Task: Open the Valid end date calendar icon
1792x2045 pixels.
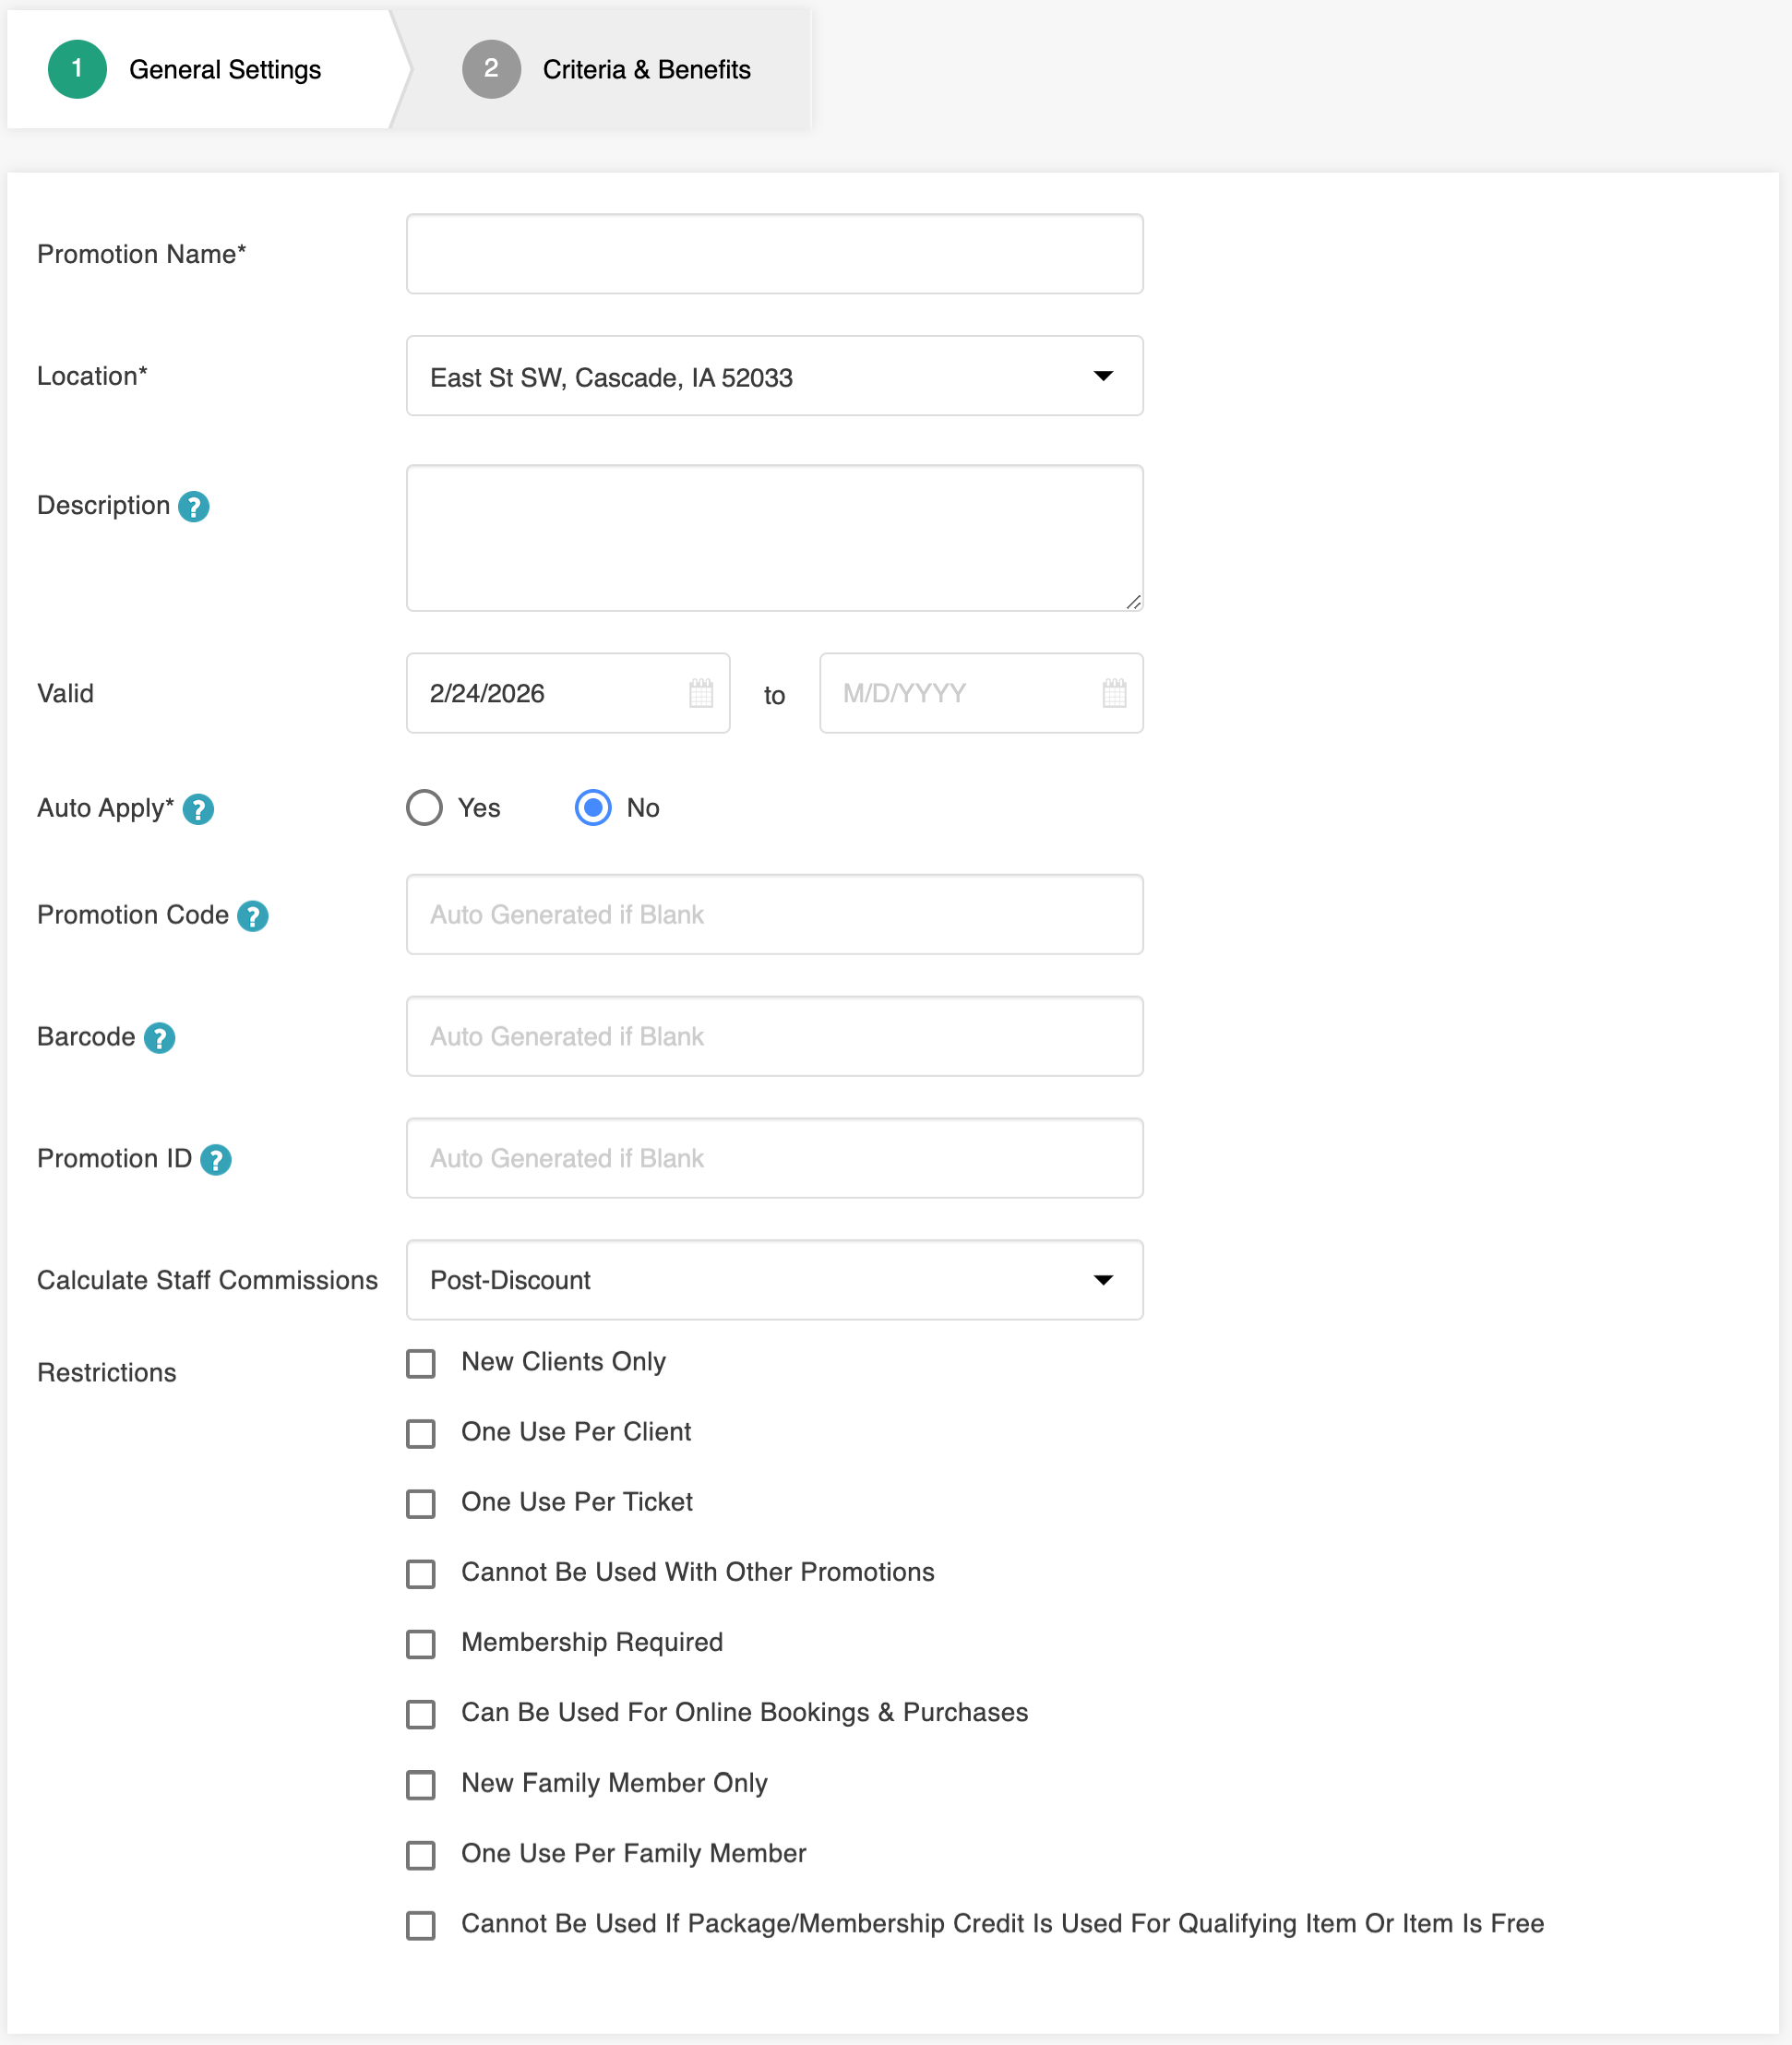Action: point(1114,693)
